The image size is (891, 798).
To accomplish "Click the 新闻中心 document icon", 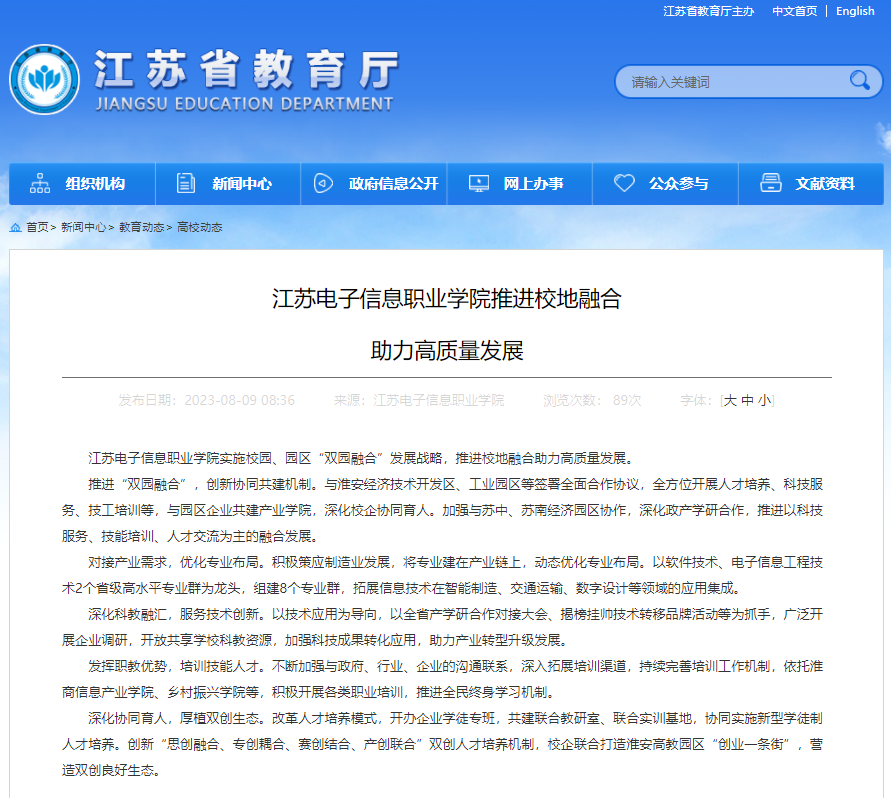I will (x=186, y=183).
